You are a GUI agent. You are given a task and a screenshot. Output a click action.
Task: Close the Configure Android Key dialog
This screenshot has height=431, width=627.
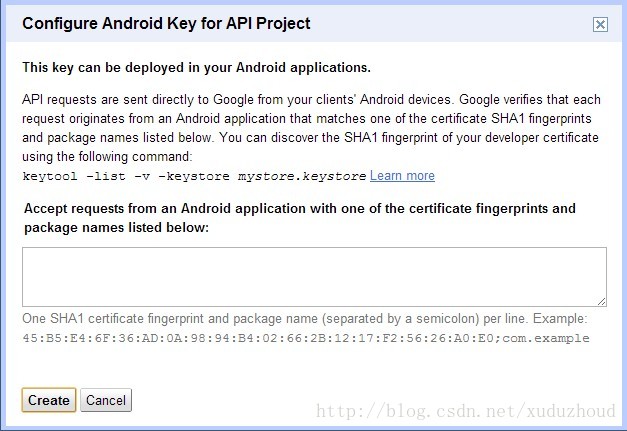pyautogui.click(x=600, y=24)
